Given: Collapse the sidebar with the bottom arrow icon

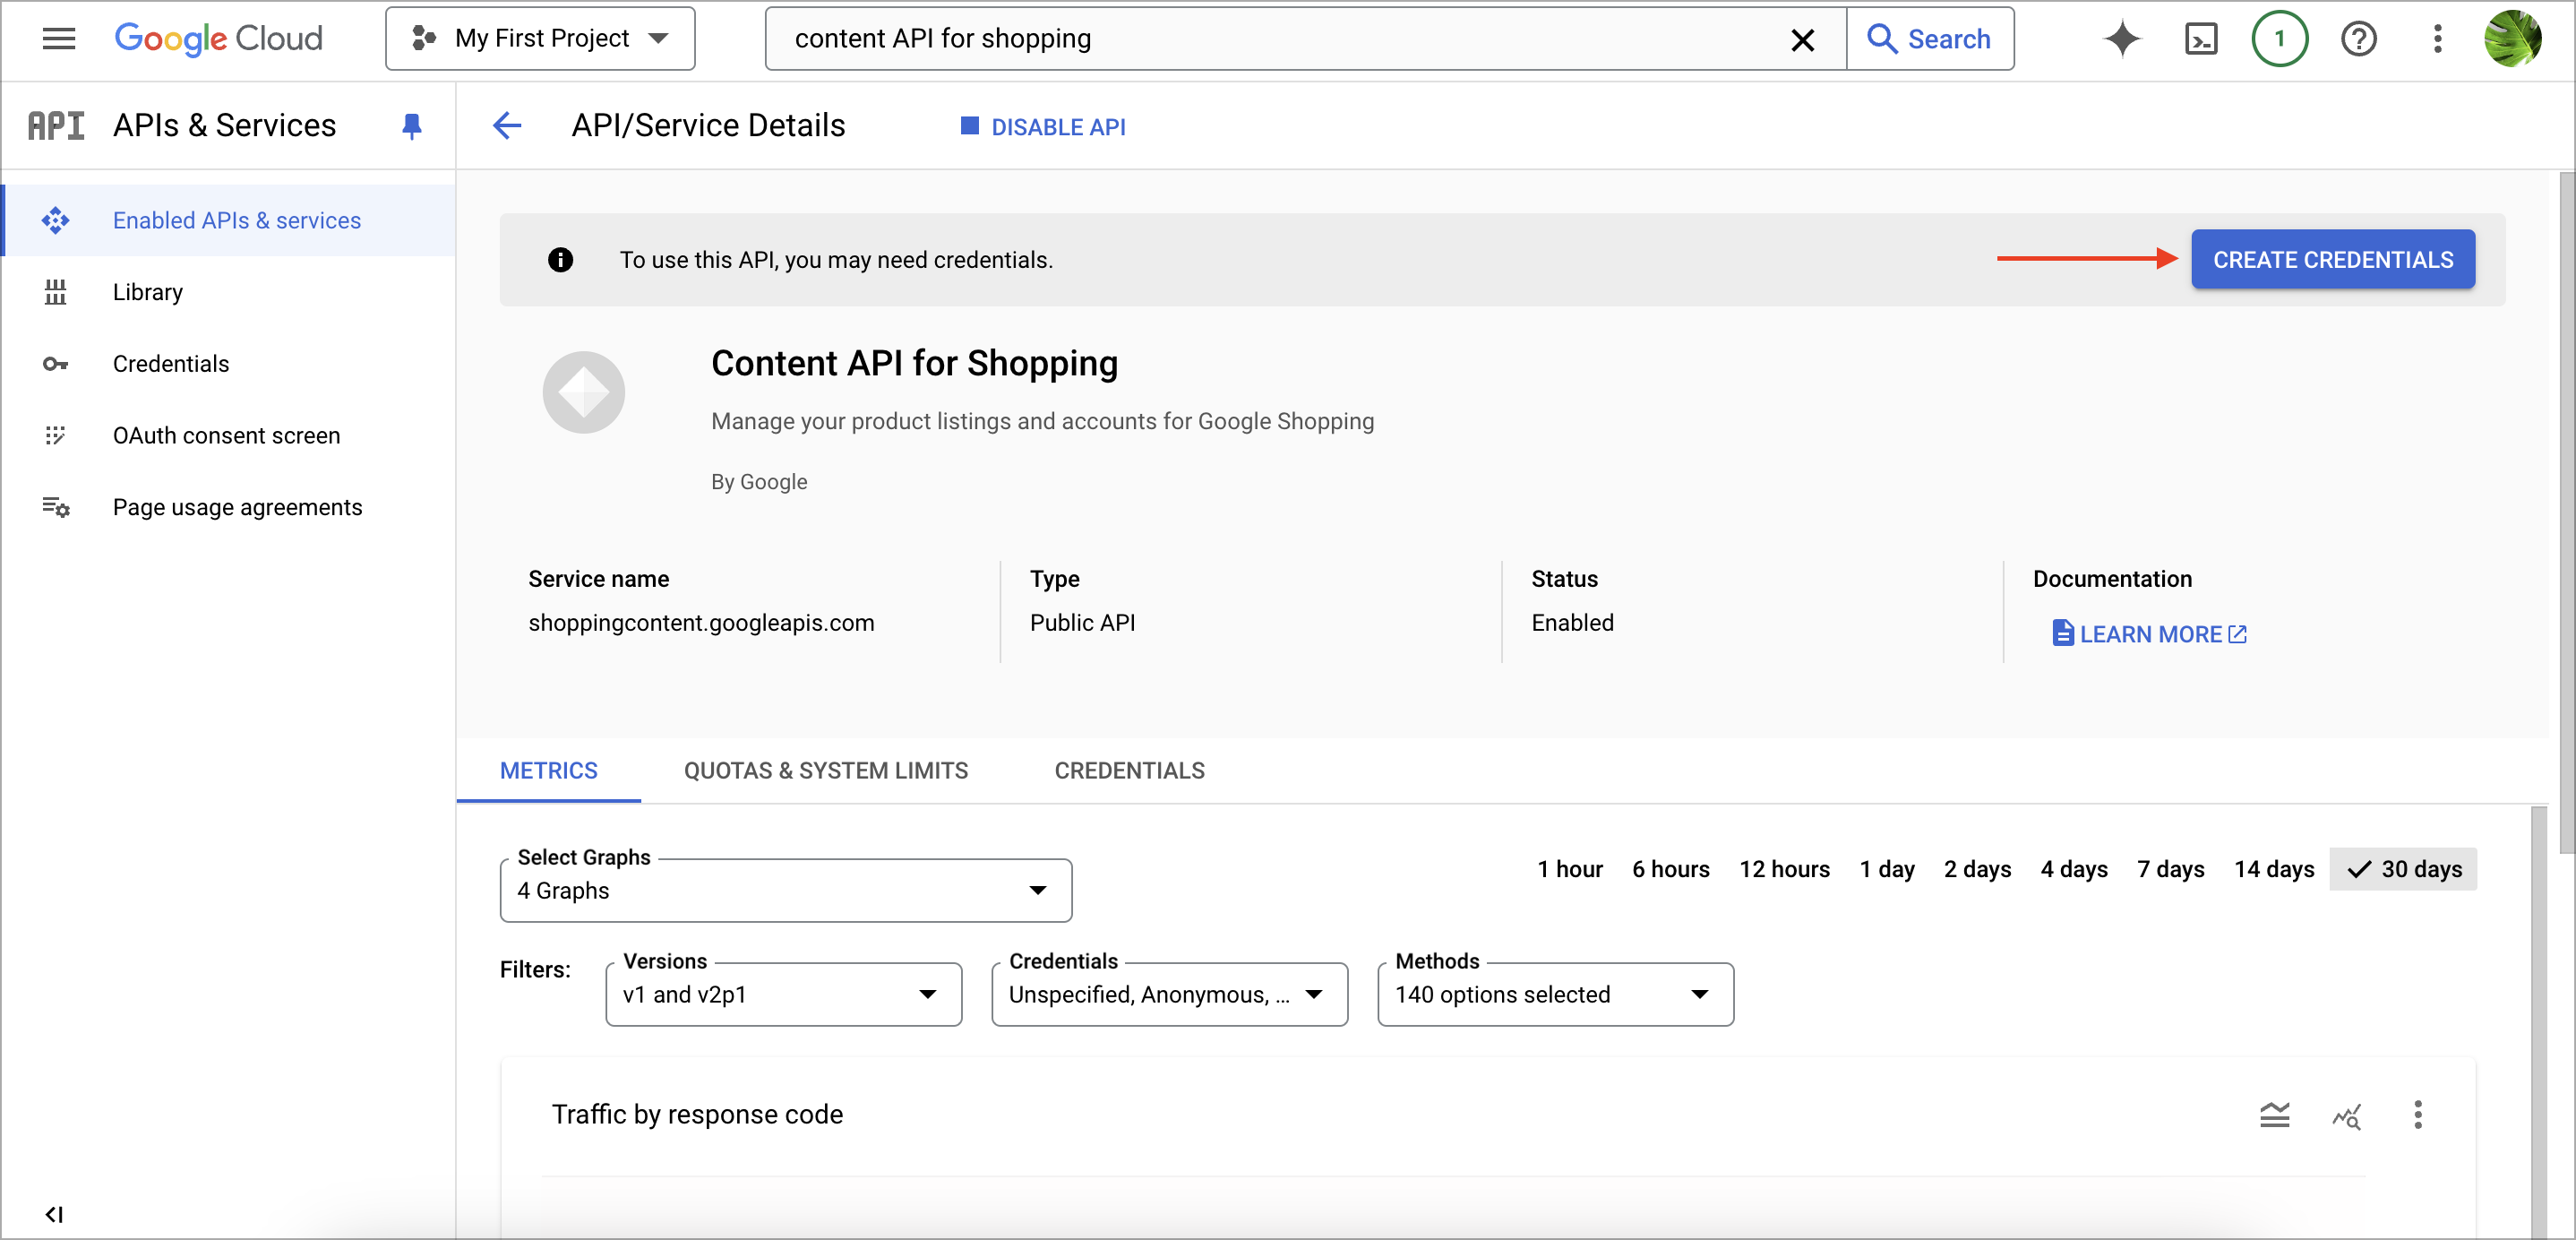Looking at the screenshot, I should click(54, 1214).
